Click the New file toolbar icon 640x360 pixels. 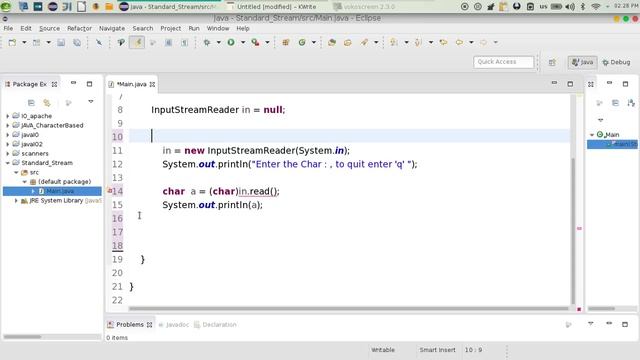[x=12, y=42]
